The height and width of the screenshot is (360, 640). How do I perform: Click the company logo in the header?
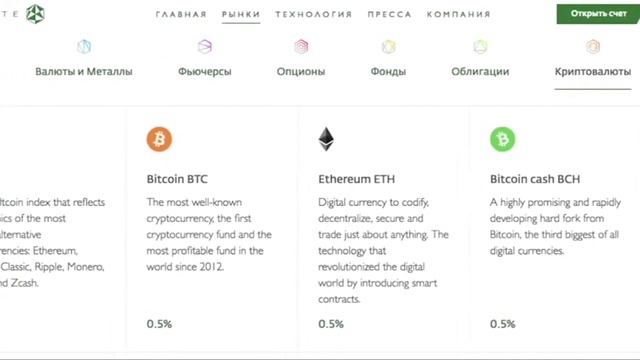point(36,14)
